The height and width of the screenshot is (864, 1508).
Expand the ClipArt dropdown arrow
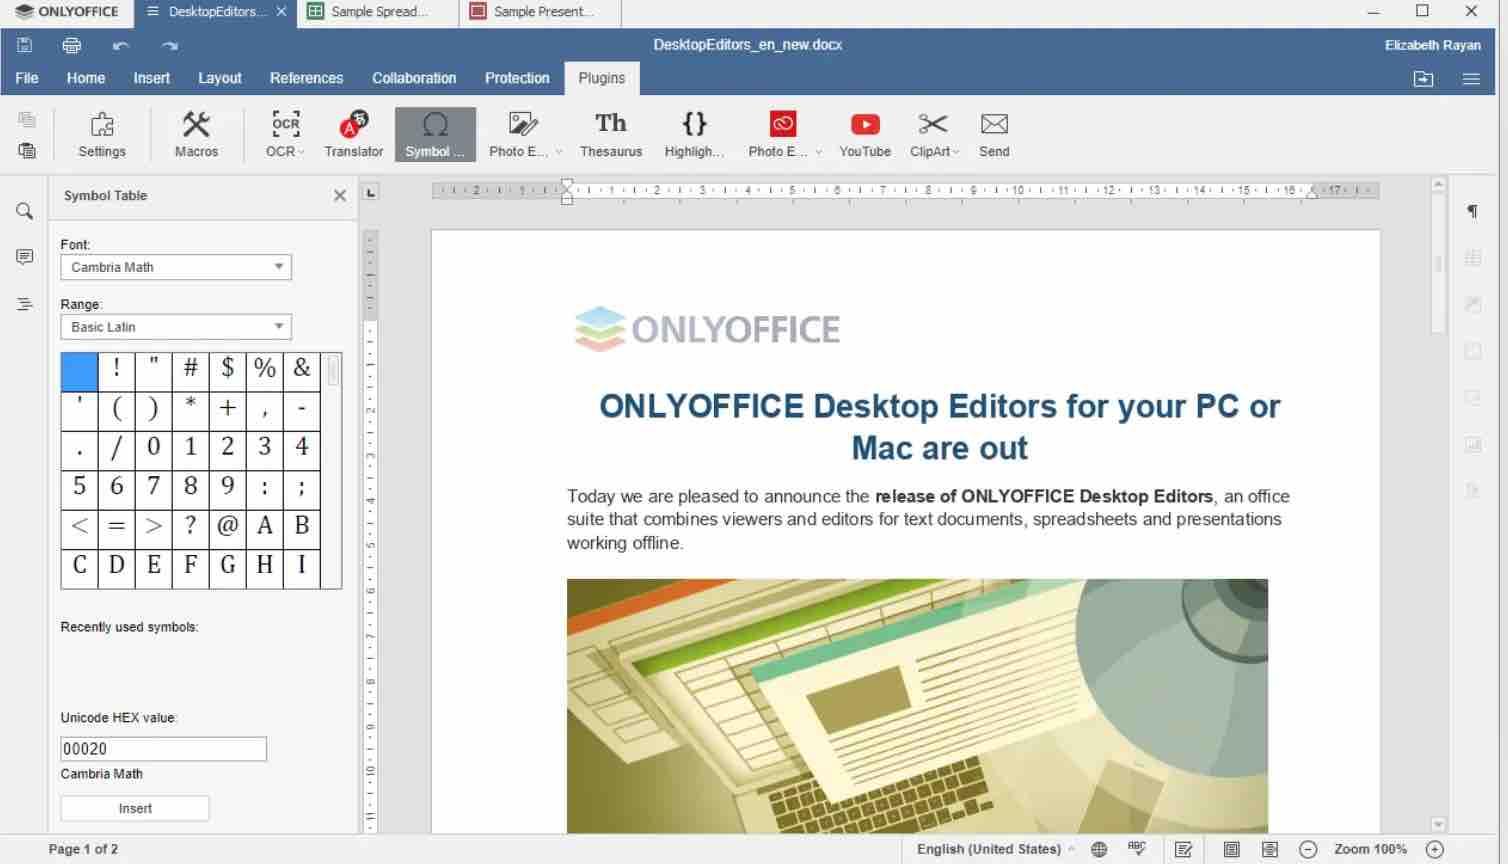(956, 152)
